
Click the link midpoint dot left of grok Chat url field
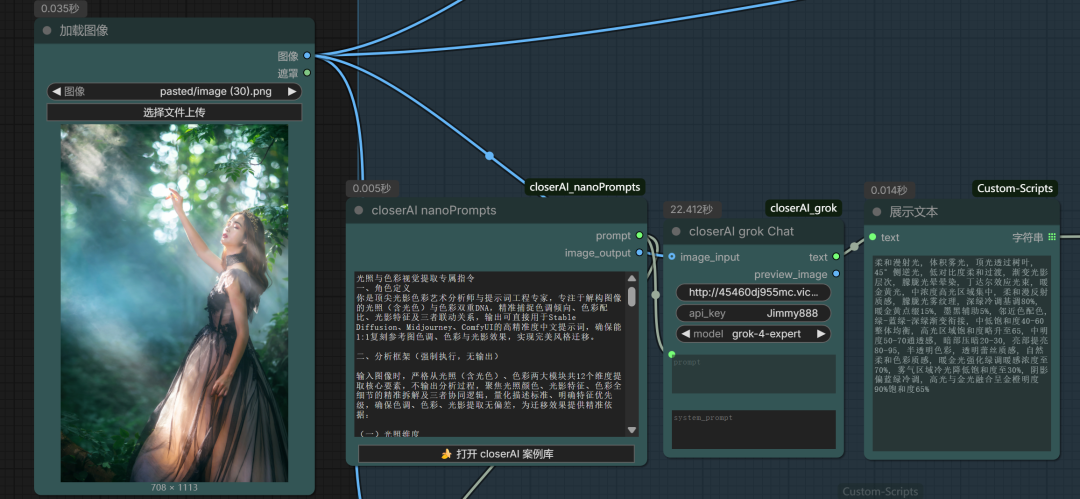(x=656, y=294)
